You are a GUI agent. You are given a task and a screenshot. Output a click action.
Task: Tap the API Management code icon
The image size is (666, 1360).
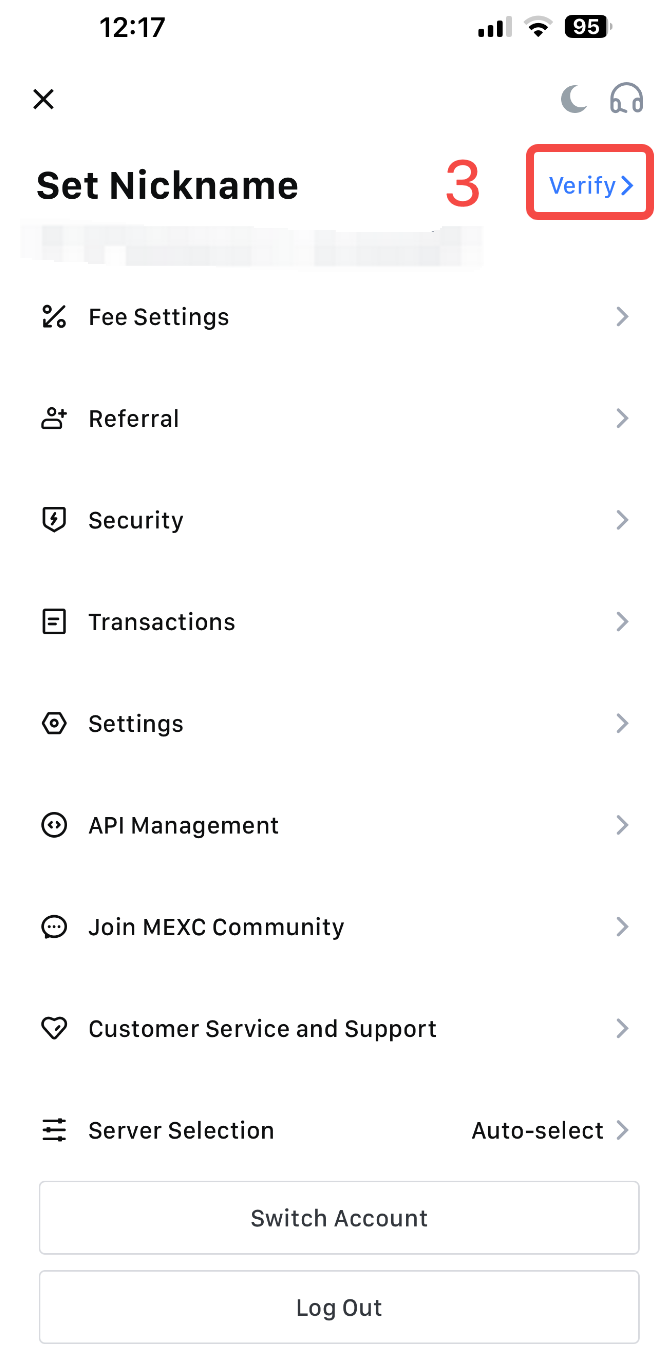pyautogui.click(x=54, y=825)
